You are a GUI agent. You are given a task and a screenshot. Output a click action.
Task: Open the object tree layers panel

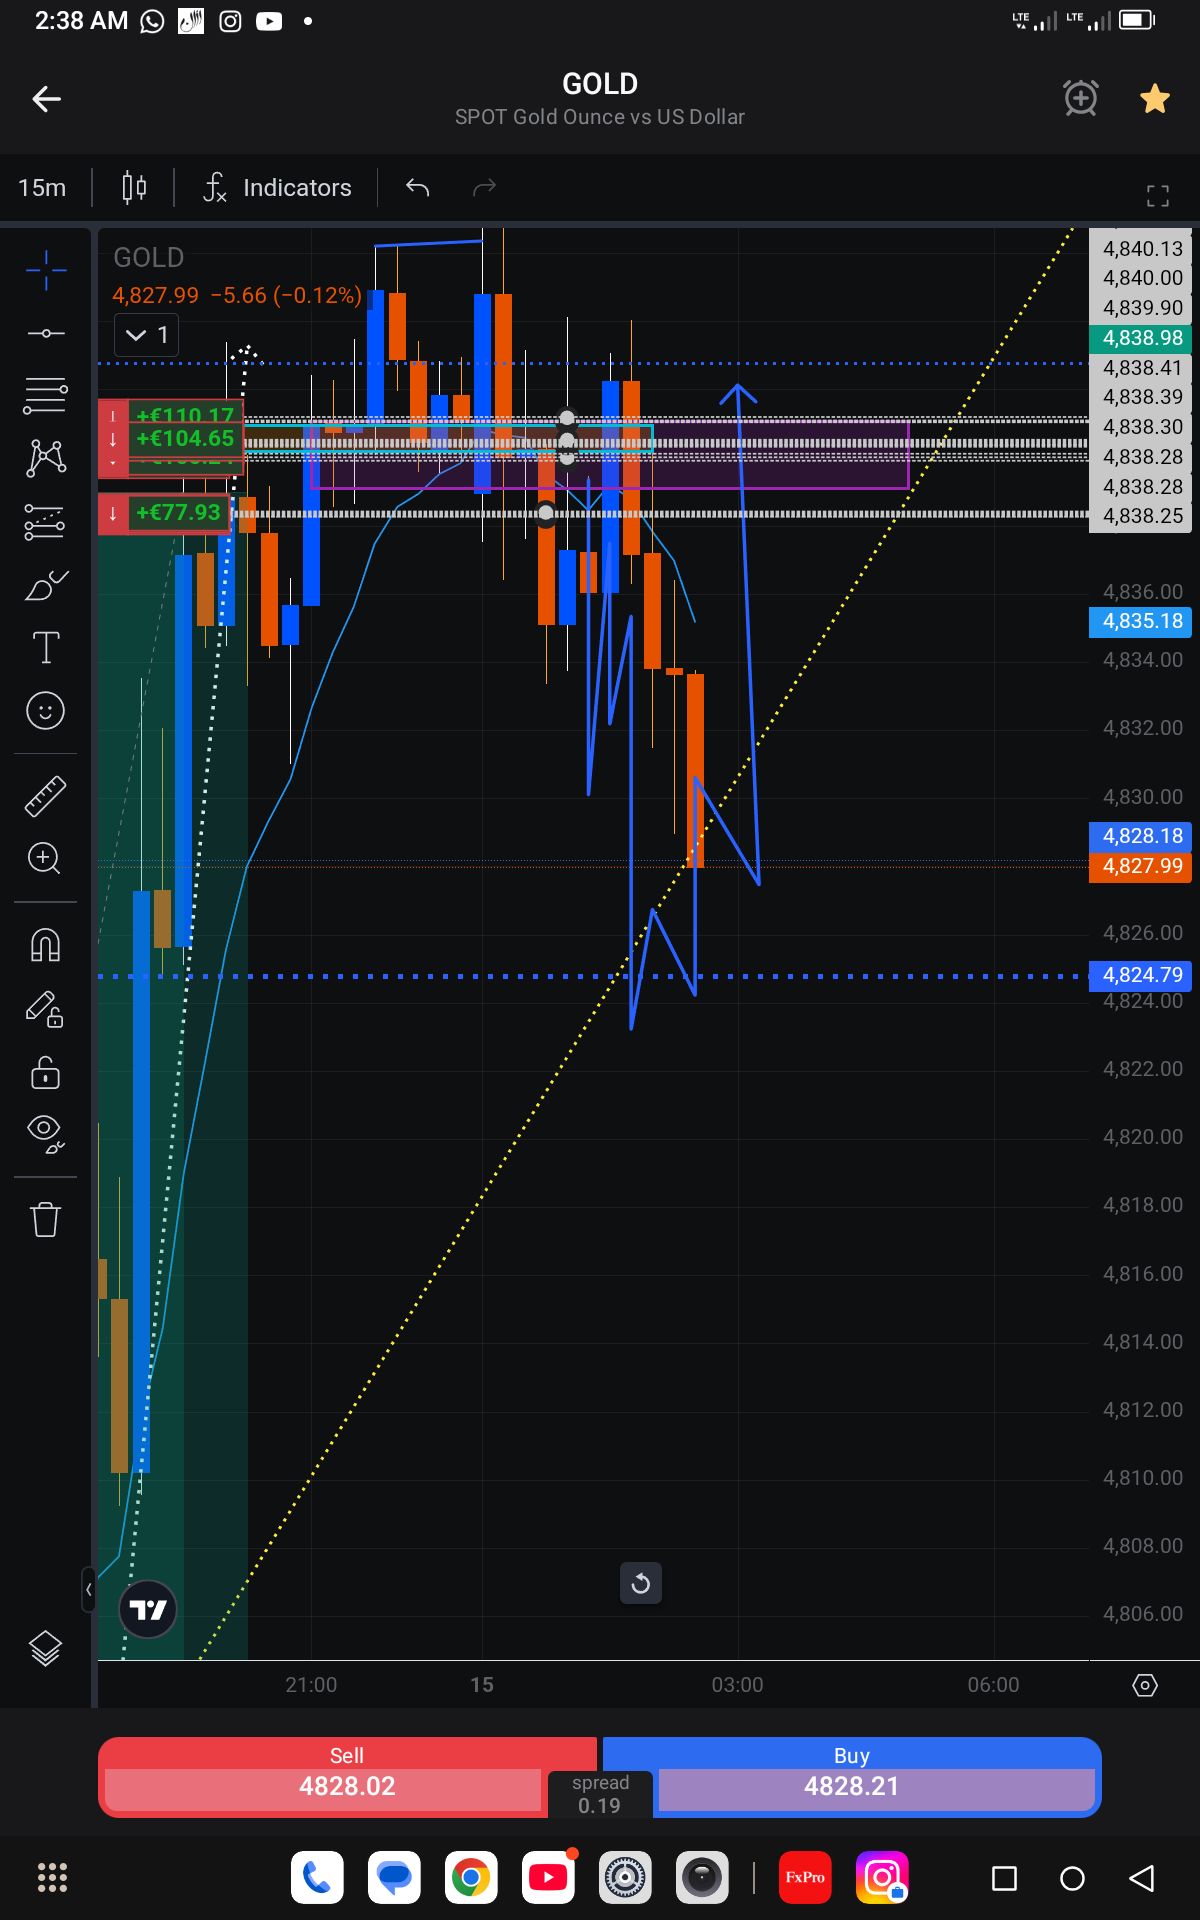pos(46,1647)
